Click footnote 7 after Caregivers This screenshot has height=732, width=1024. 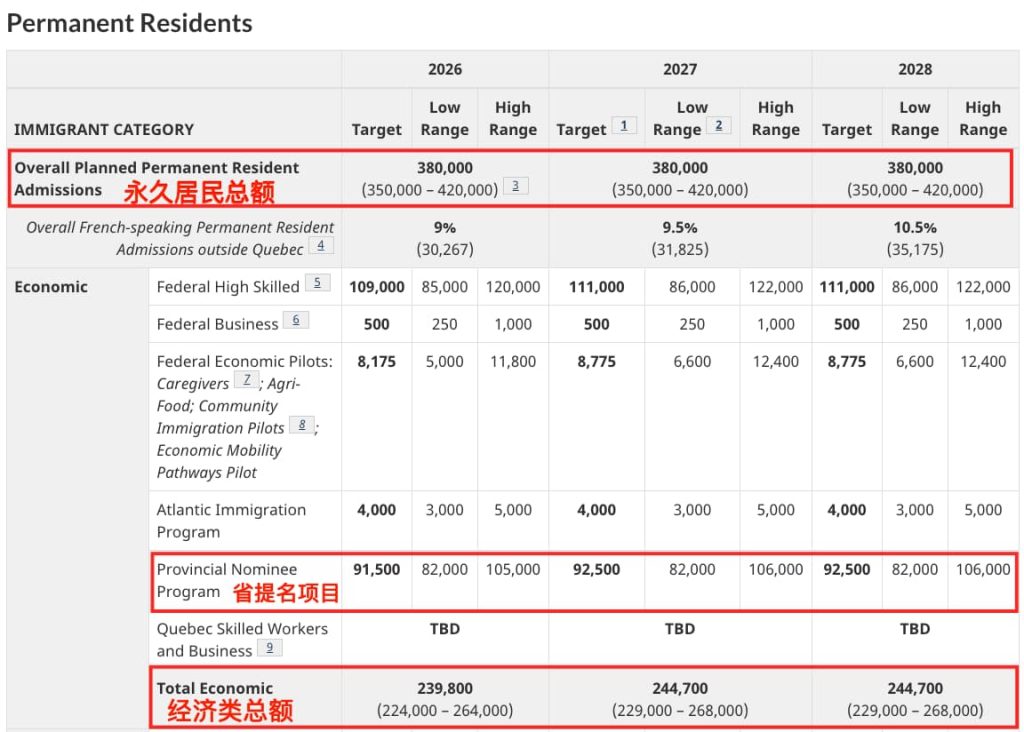(246, 380)
